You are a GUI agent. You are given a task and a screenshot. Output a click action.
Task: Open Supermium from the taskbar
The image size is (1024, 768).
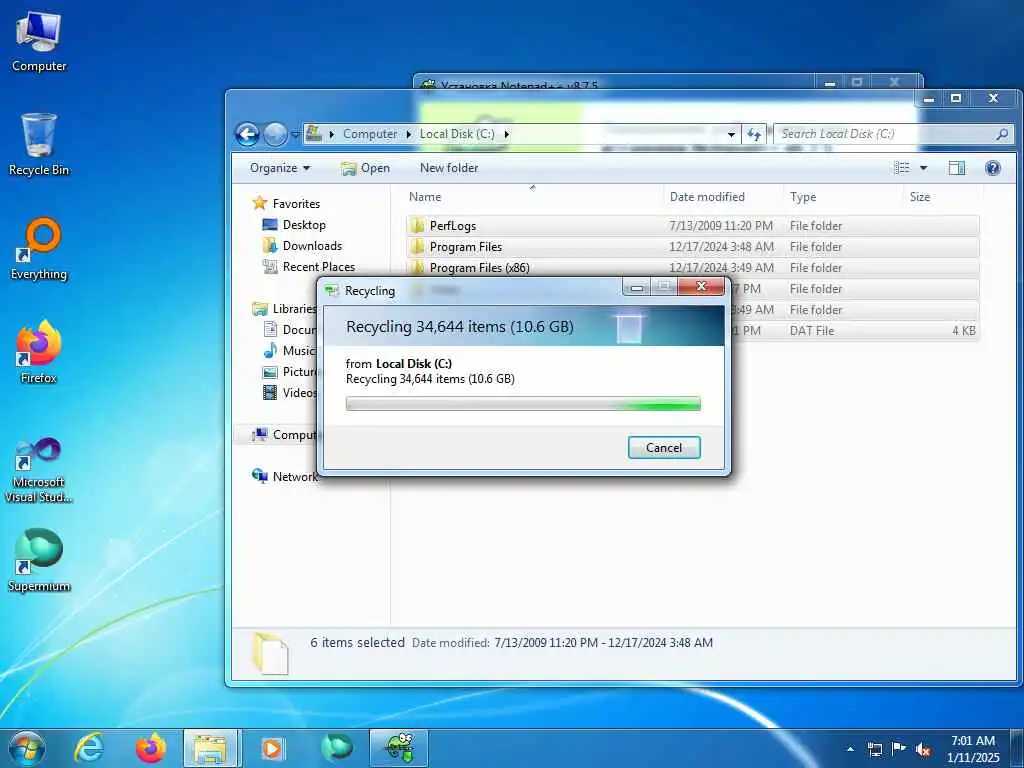(x=336, y=748)
